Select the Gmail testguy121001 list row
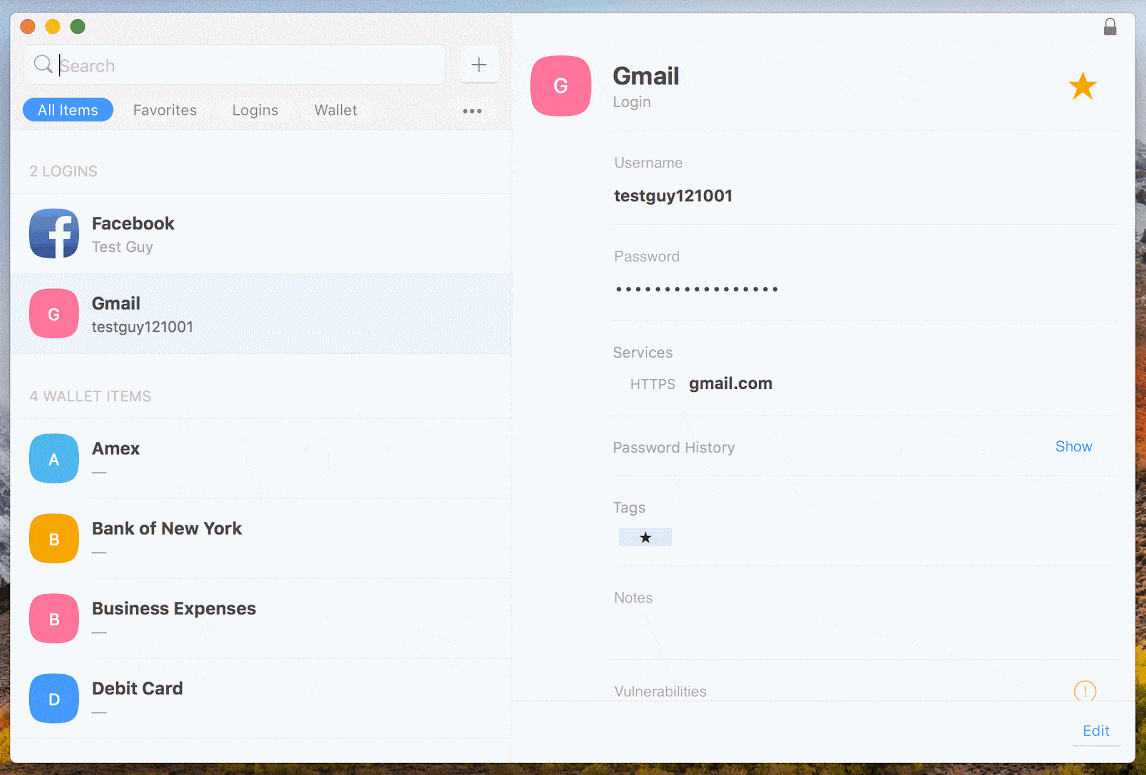The width and height of the screenshot is (1146, 775). [261, 314]
